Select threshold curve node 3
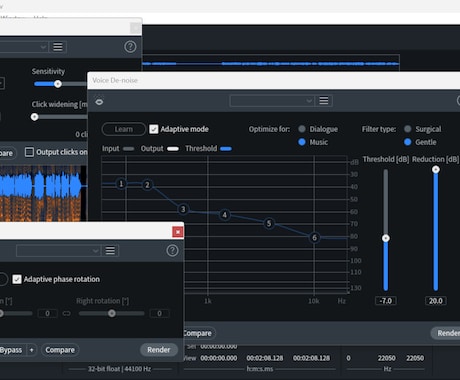This screenshot has width=460, height=380. 183,209
